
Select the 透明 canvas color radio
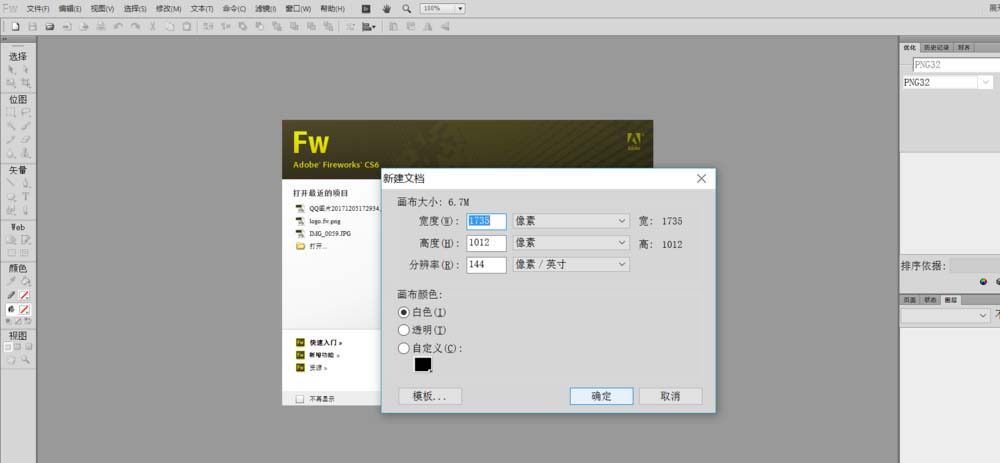404,330
